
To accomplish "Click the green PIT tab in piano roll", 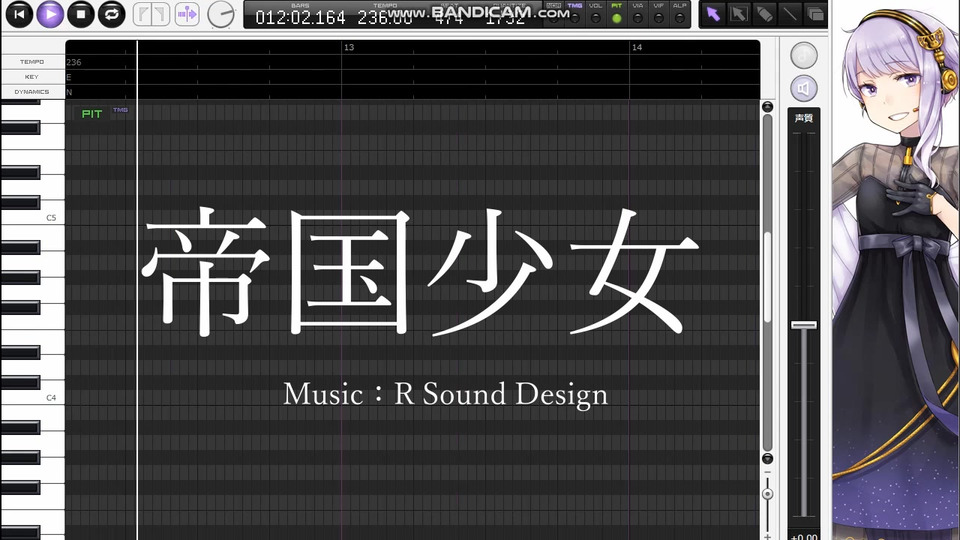I will [x=92, y=114].
